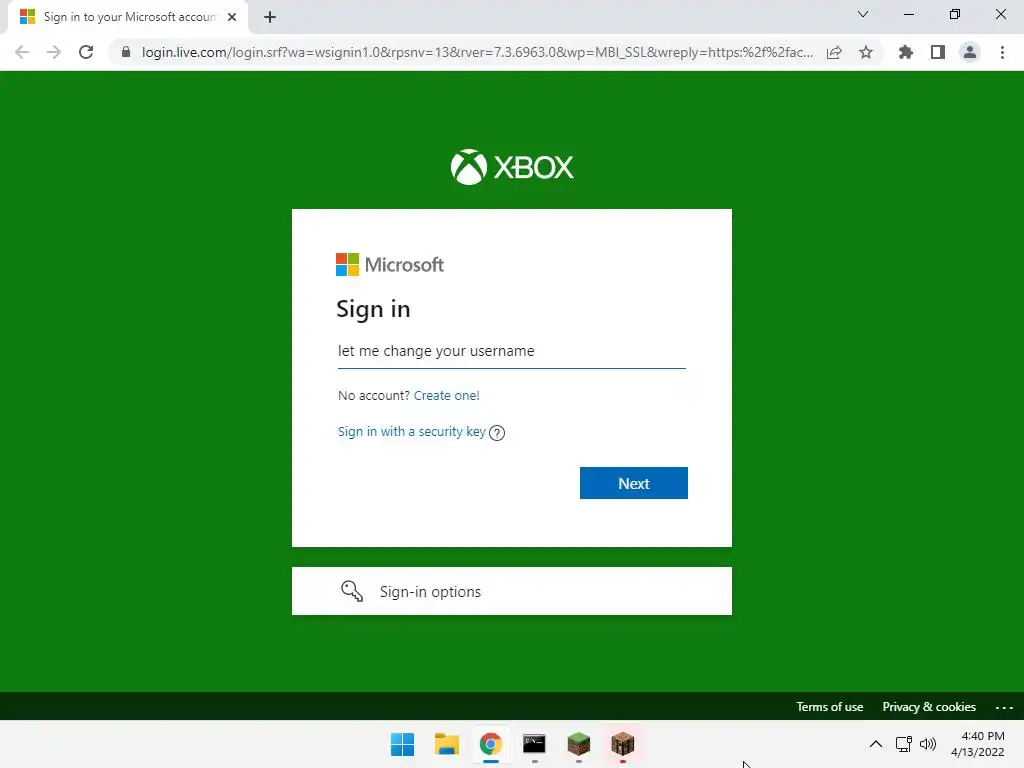Reload the login page
1024x768 pixels.
[86, 52]
